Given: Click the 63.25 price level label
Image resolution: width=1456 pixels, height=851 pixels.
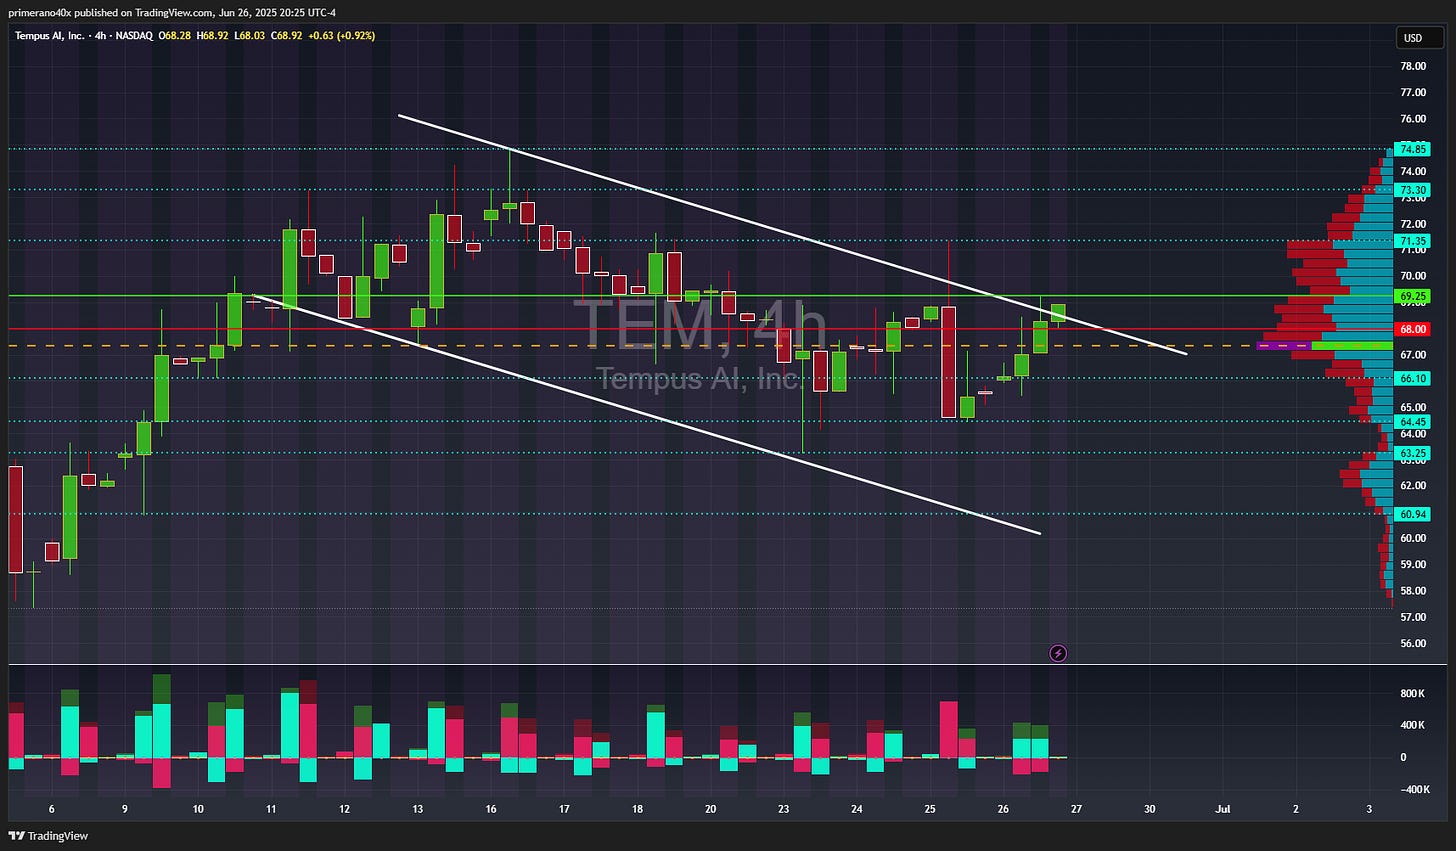Looking at the screenshot, I should pos(1413,453).
